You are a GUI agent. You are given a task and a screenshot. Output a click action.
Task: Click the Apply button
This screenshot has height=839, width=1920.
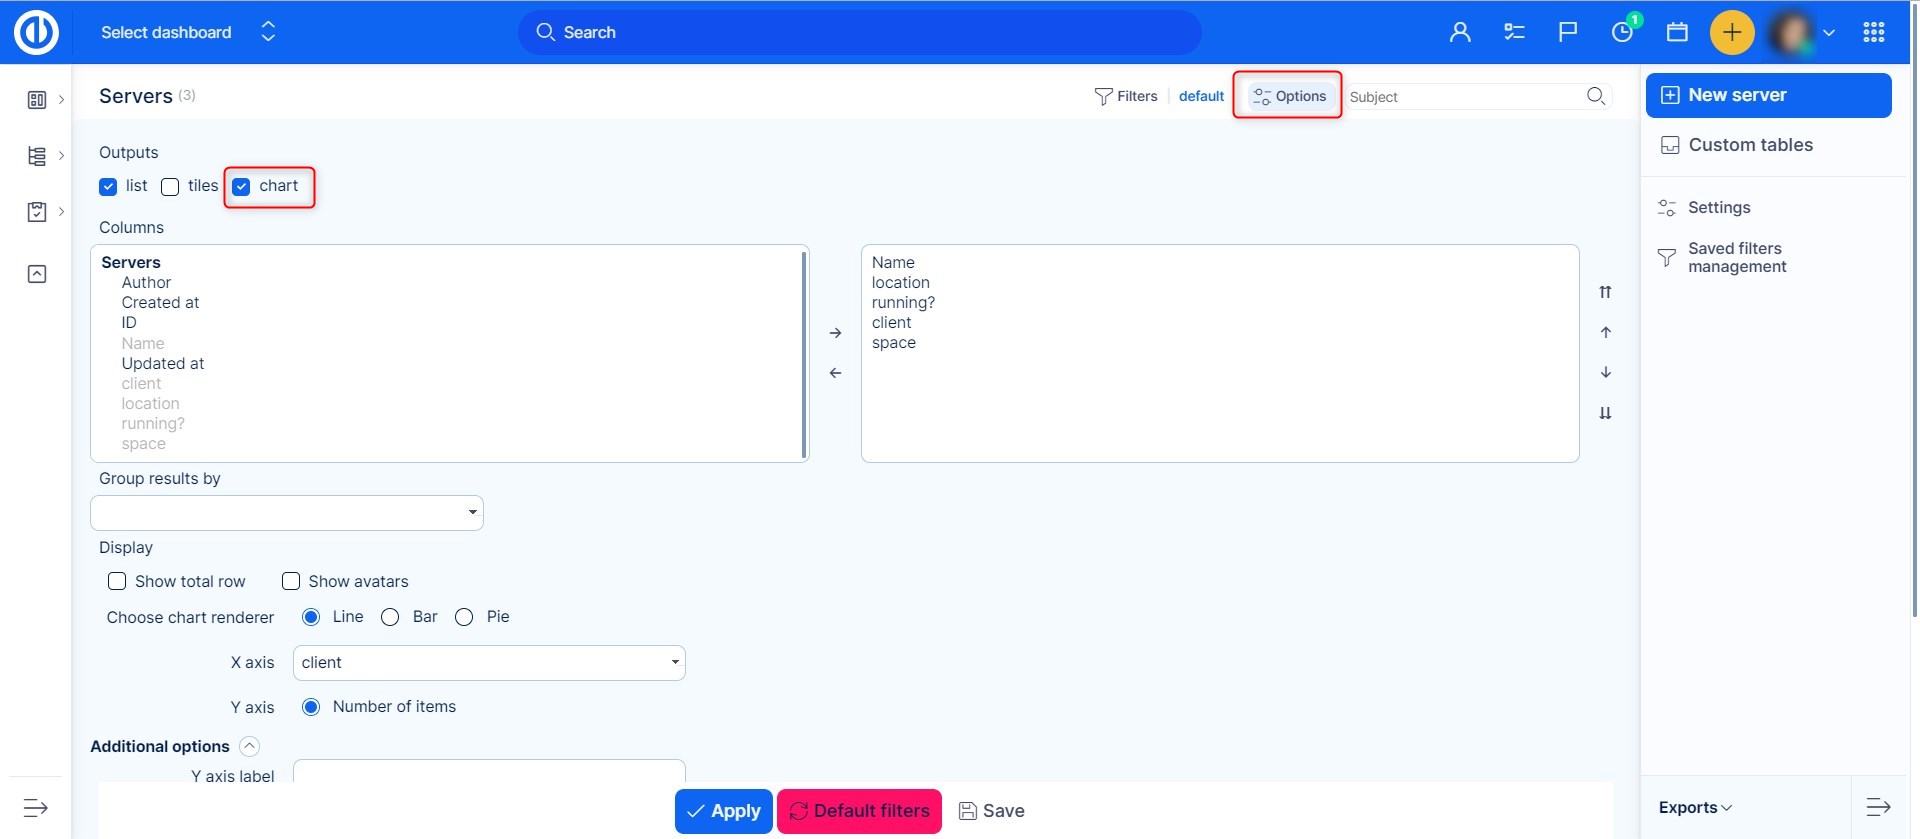point(723,811)
